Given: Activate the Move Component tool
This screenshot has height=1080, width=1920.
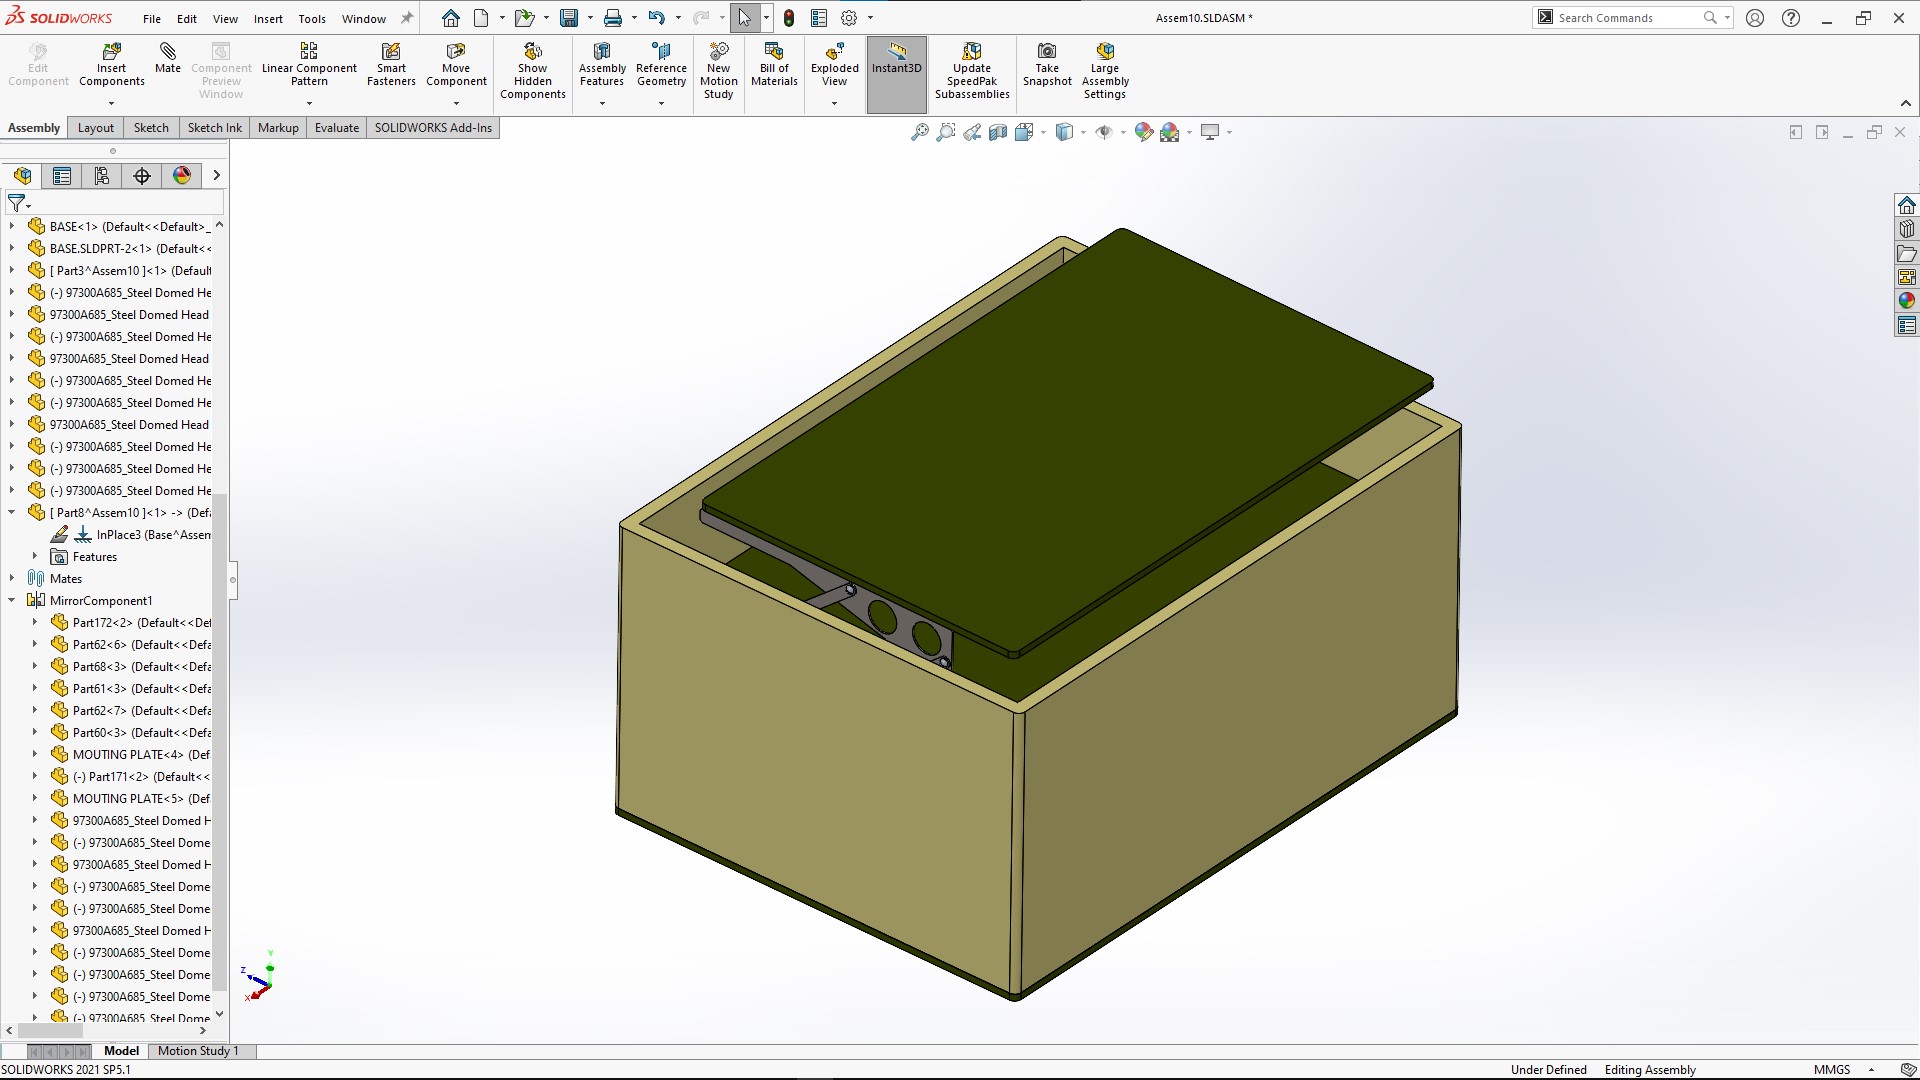Looking at the screenshot, I should [x=456, y=63].
